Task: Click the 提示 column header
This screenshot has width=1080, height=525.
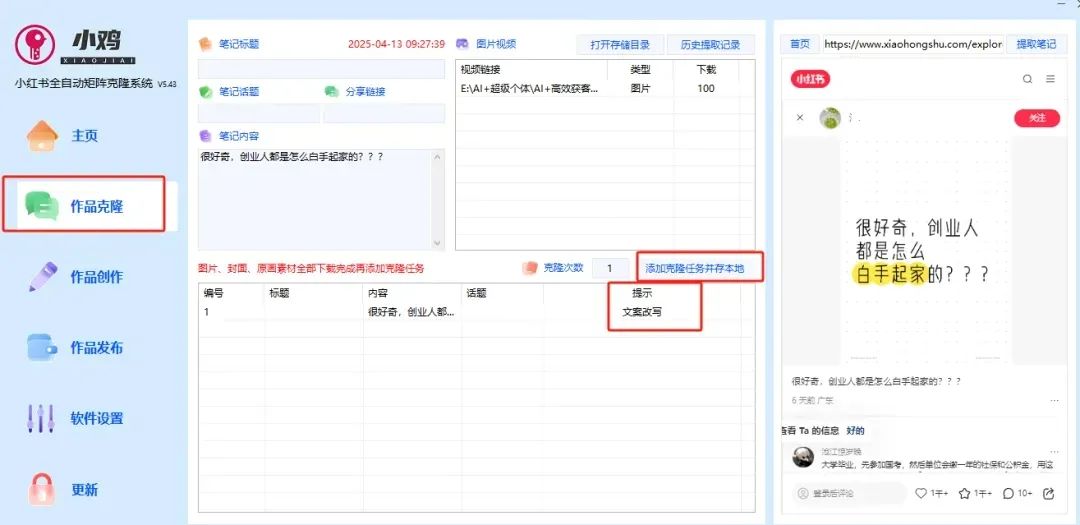Action: (642, 293)
